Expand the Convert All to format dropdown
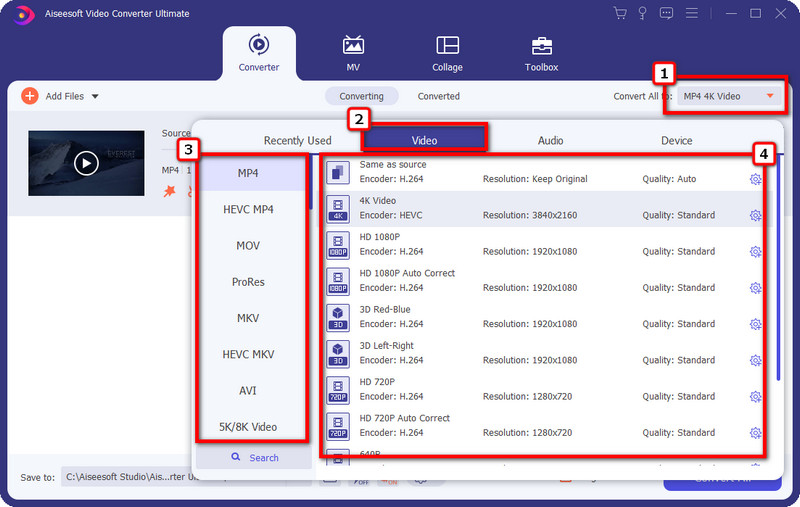800x507 pixels. (769, 96)
